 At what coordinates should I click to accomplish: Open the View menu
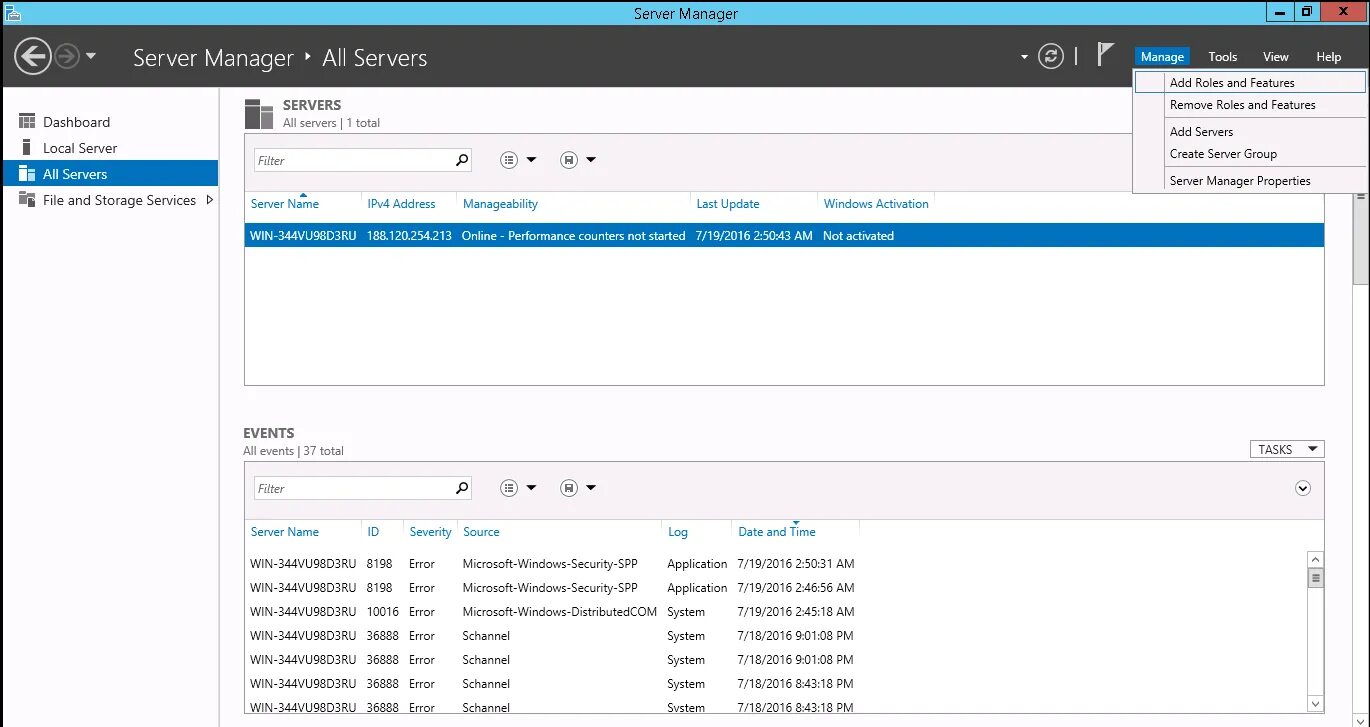pos(1275,57)
